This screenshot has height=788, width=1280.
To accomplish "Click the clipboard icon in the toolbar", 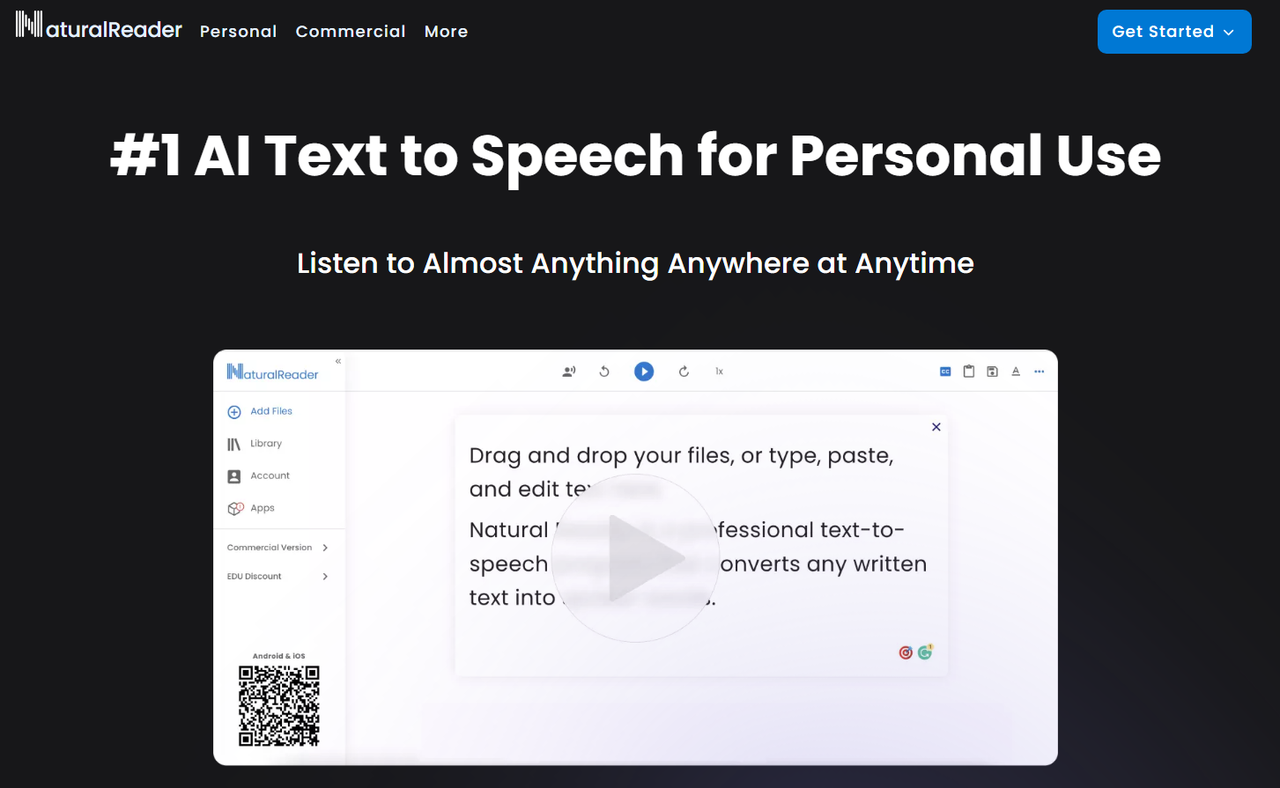I will [969, 372].
